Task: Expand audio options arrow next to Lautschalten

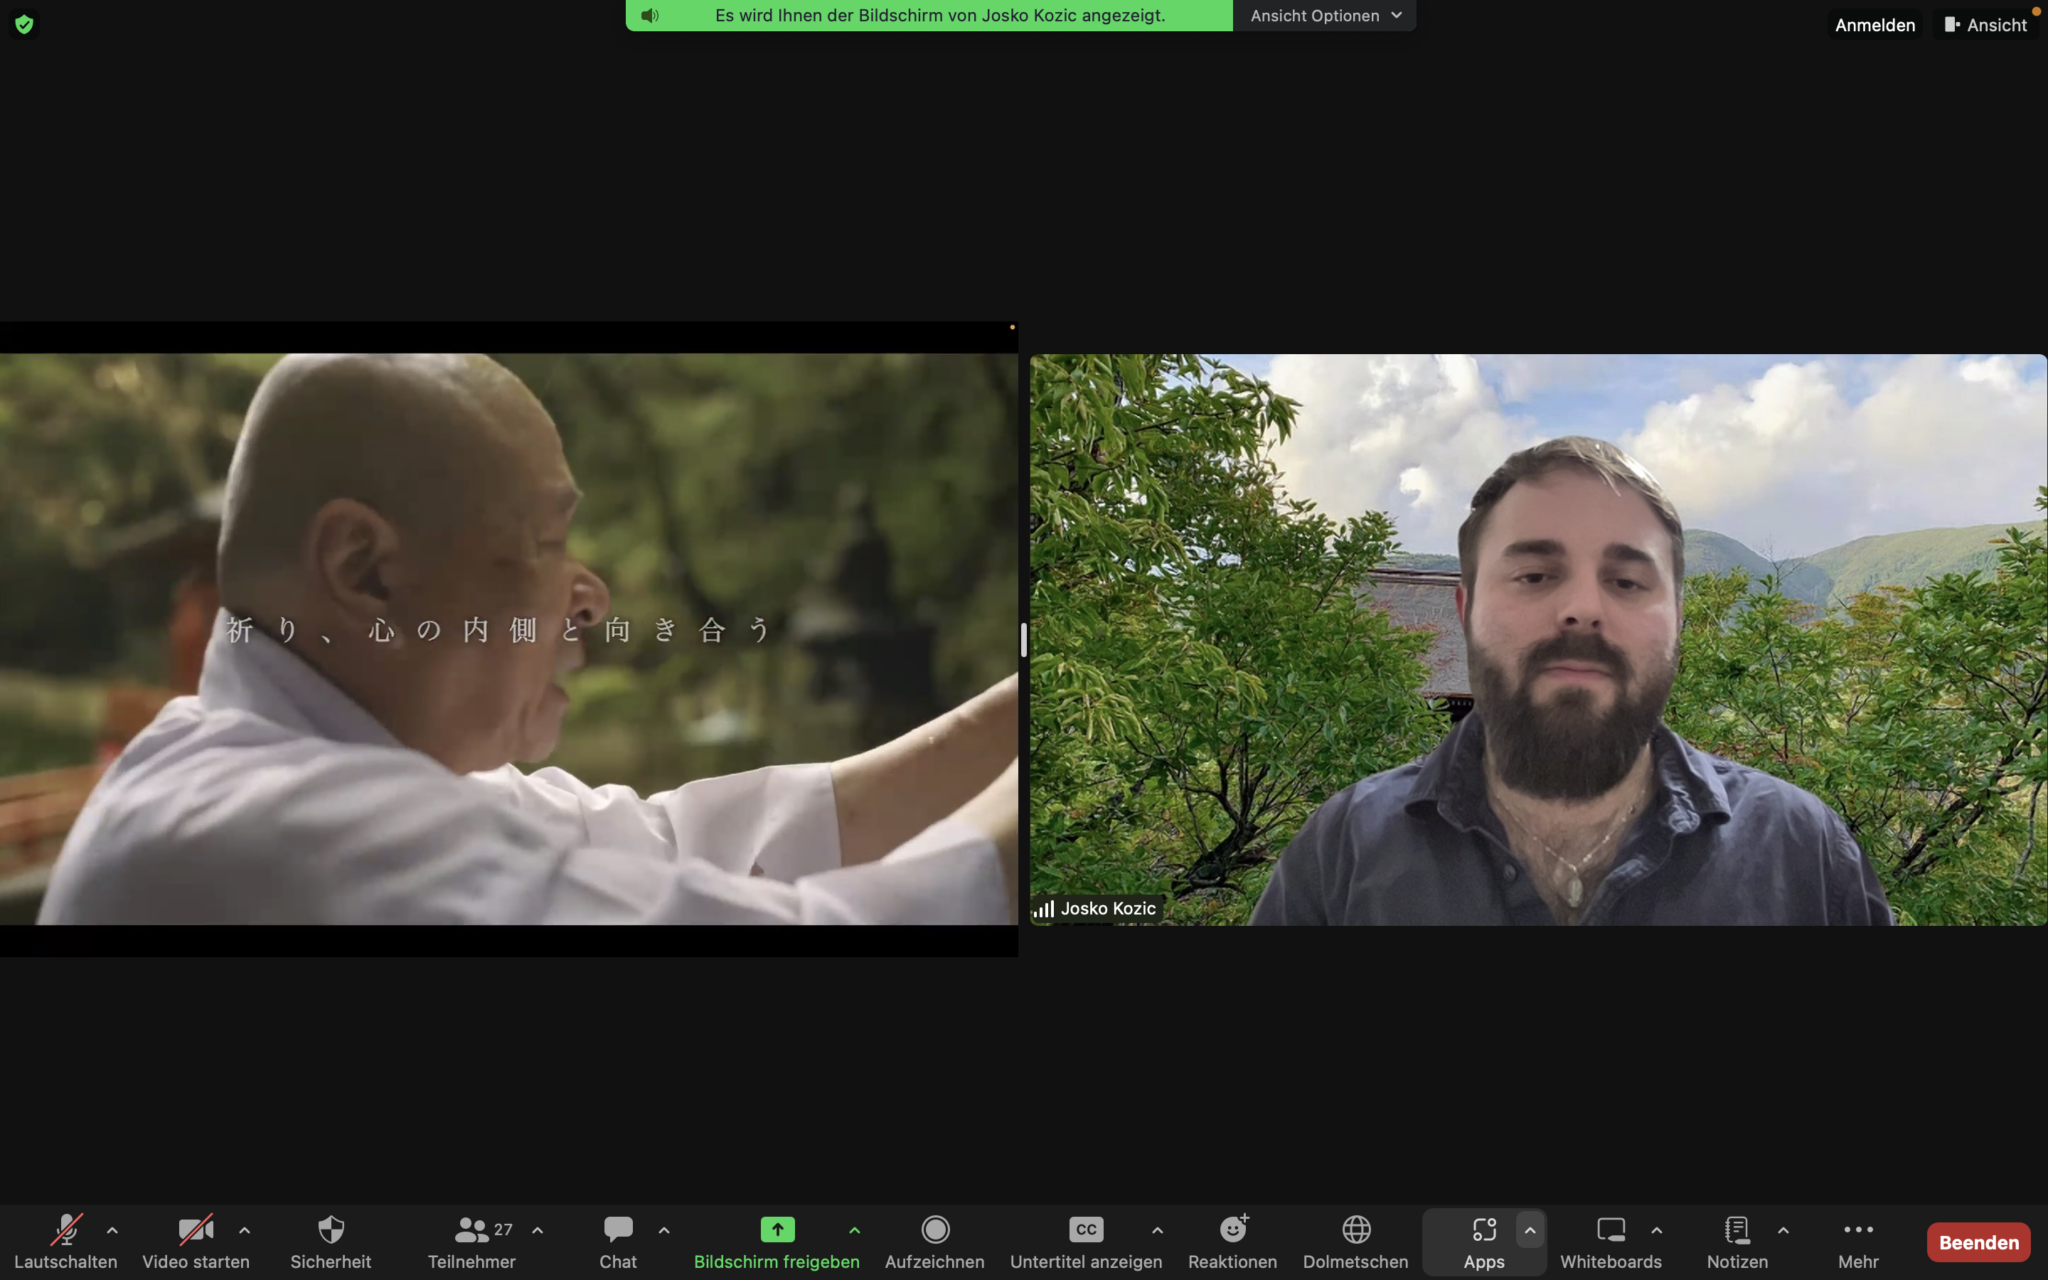Action: 112,1230
